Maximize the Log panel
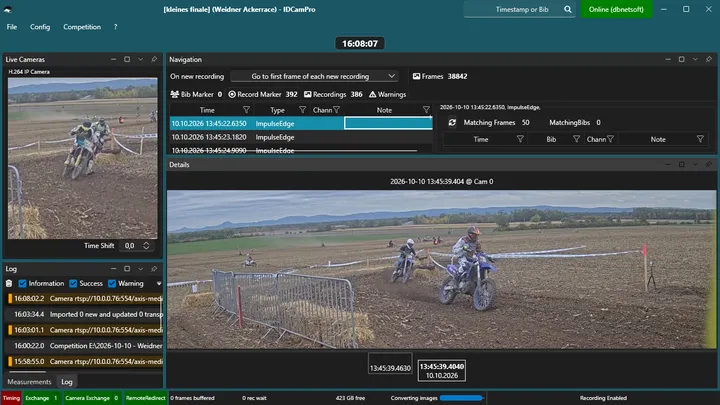This screenshot has height=405, width=720. [127, 269]
